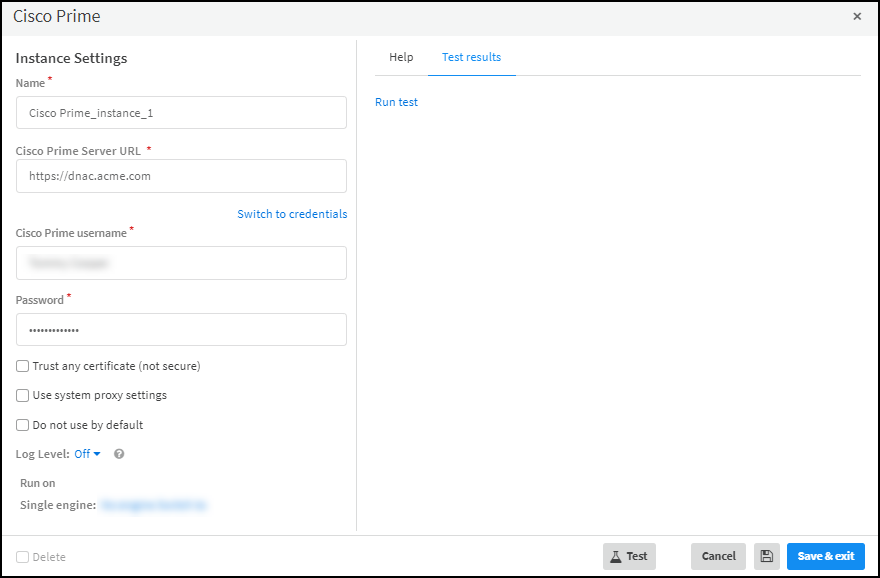Close the Cisco Prime dialog
This screenshot has height=578, width=880.
(x=857, y=17)
